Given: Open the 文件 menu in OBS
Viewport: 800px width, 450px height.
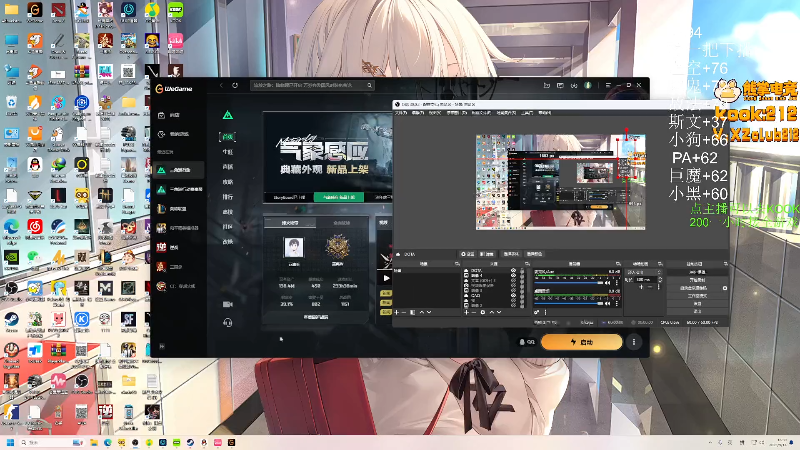Looking at the screenshot, I should click(401, 113).
